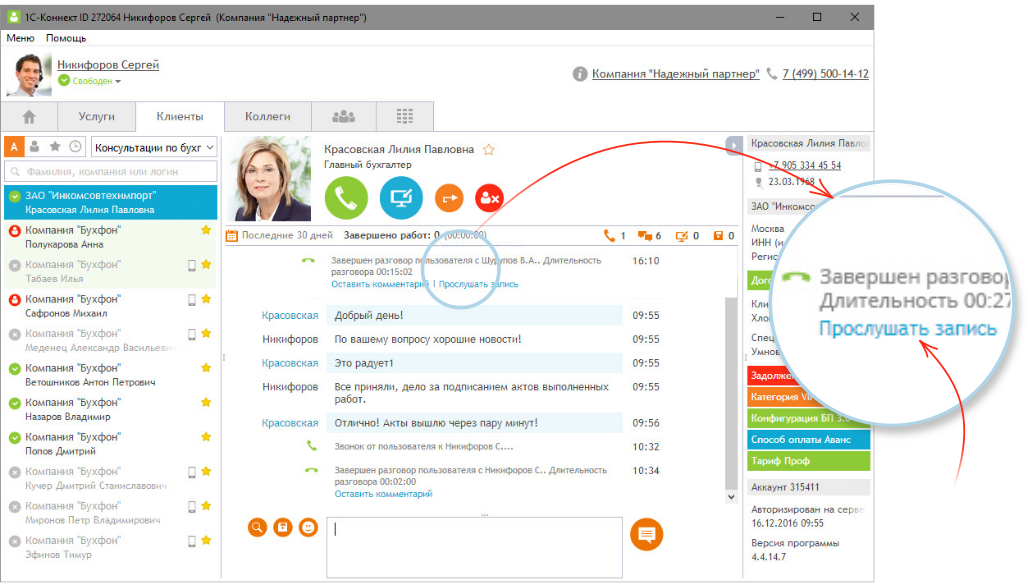This screenshot has width=1028, height=587.
Task: Select contact Полукарова Анна
Action: pos(111,237)
